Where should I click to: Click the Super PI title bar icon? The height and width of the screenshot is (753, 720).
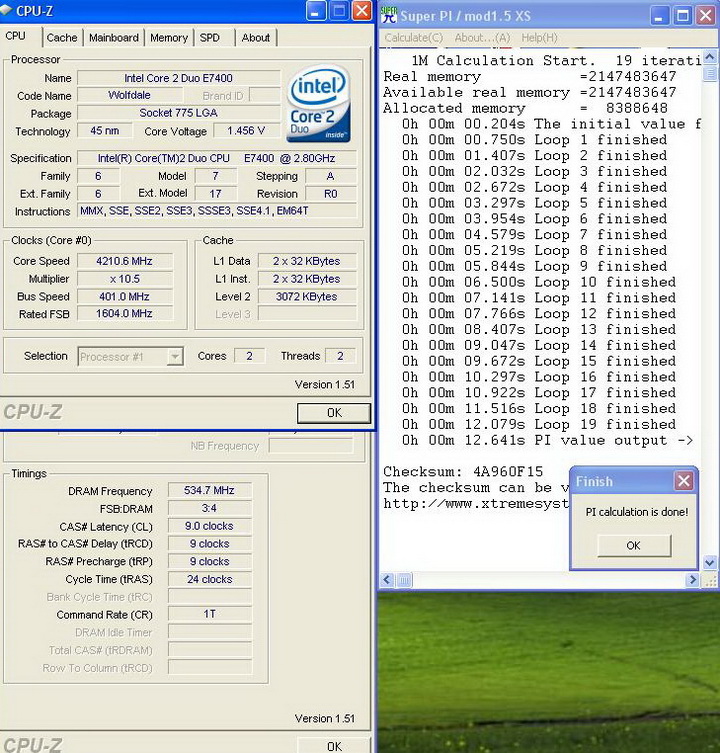pyautogui.click(x=389, y=15)
